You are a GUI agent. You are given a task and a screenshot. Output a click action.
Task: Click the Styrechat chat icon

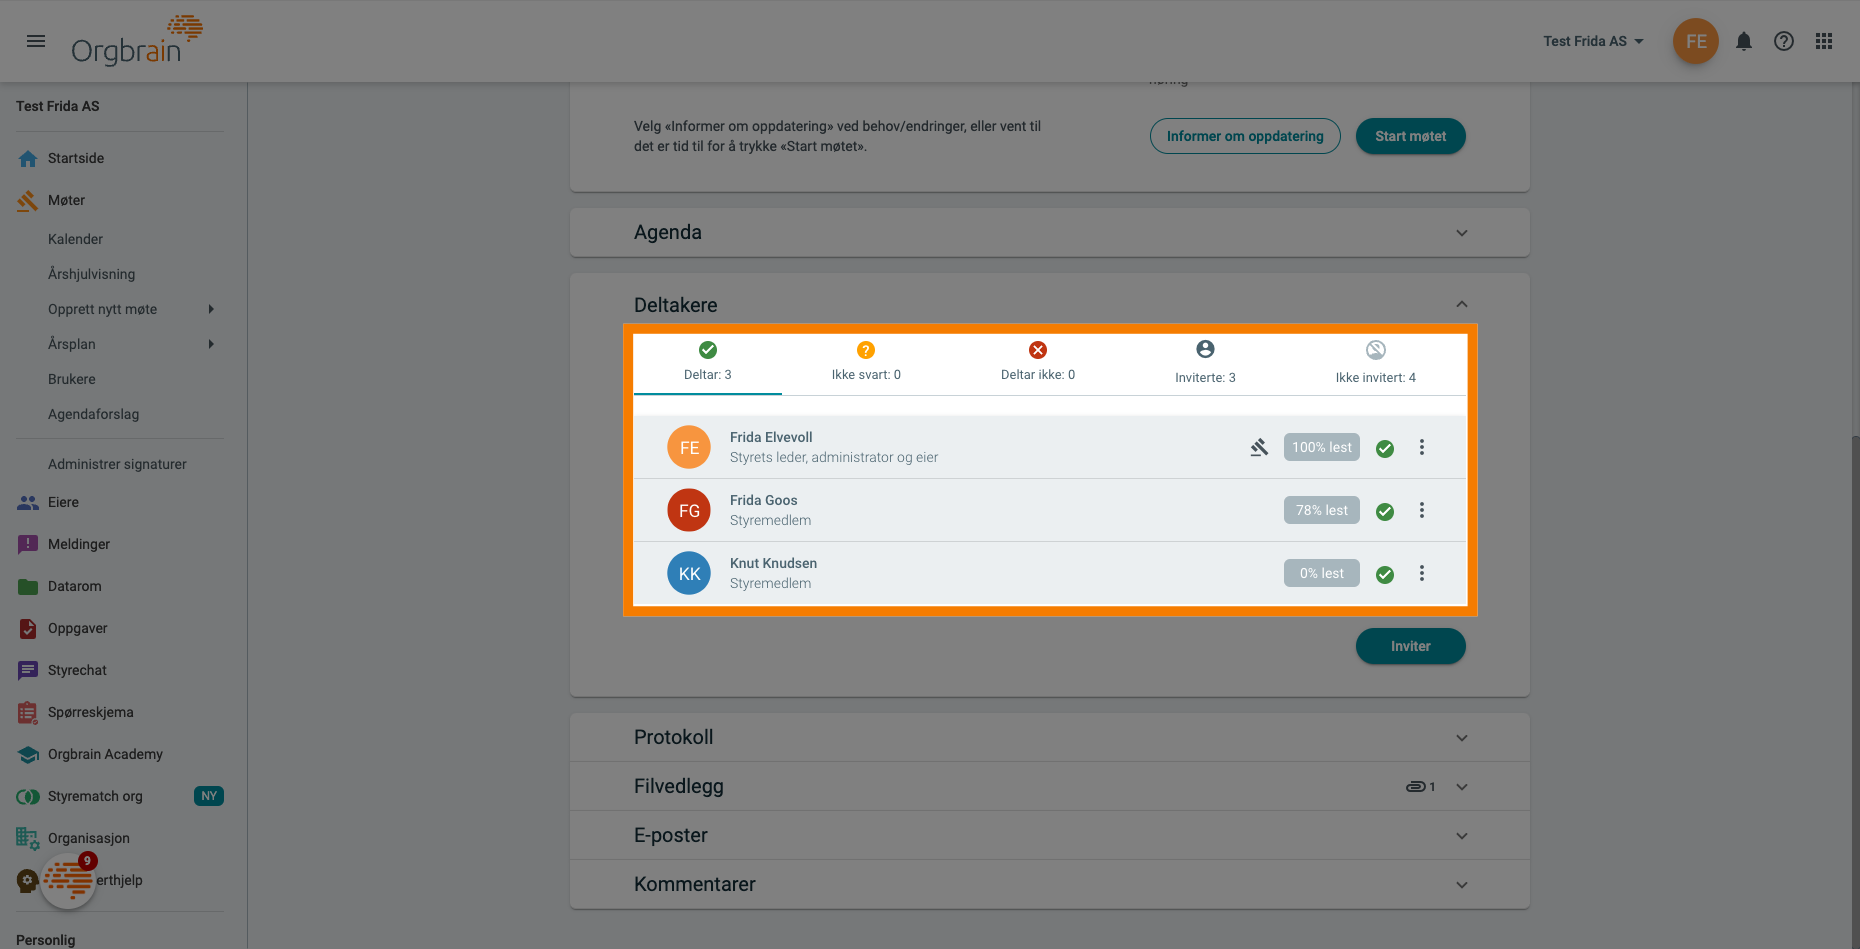pos(28,670)
